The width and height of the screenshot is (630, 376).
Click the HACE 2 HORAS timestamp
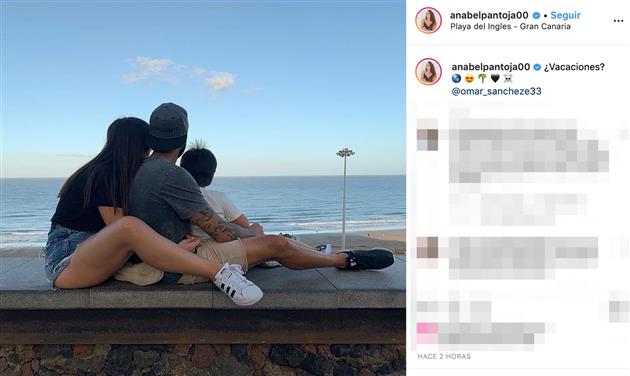[x=444, y=356]
